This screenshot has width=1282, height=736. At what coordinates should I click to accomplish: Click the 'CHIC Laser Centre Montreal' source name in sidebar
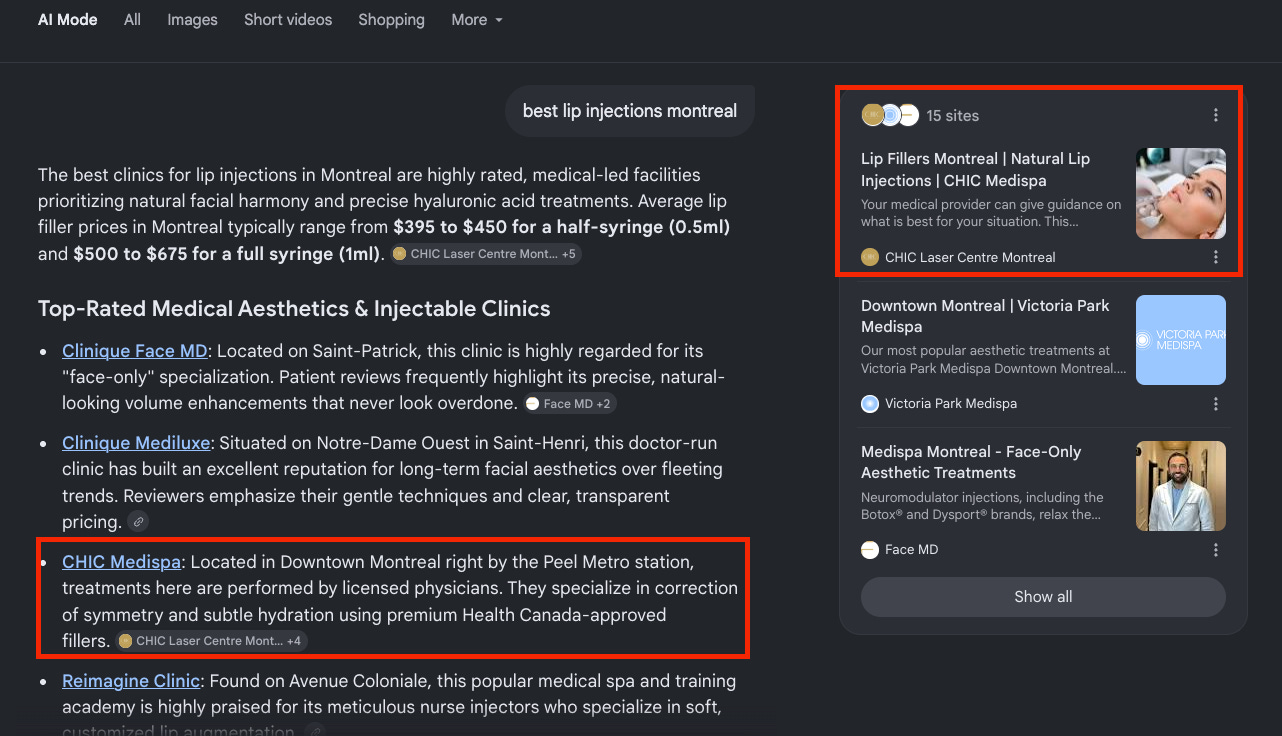970,258
